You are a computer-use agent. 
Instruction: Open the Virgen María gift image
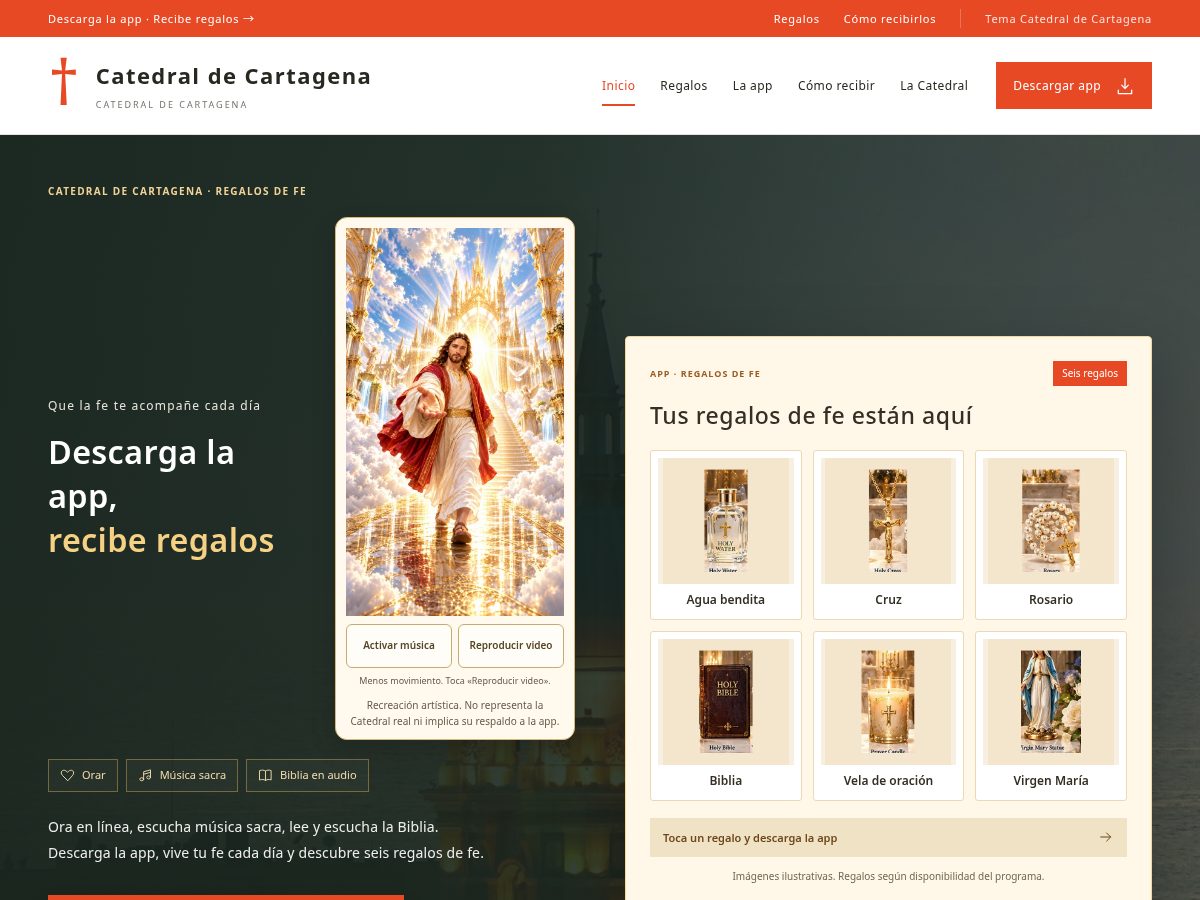[x=1051, y=702]
